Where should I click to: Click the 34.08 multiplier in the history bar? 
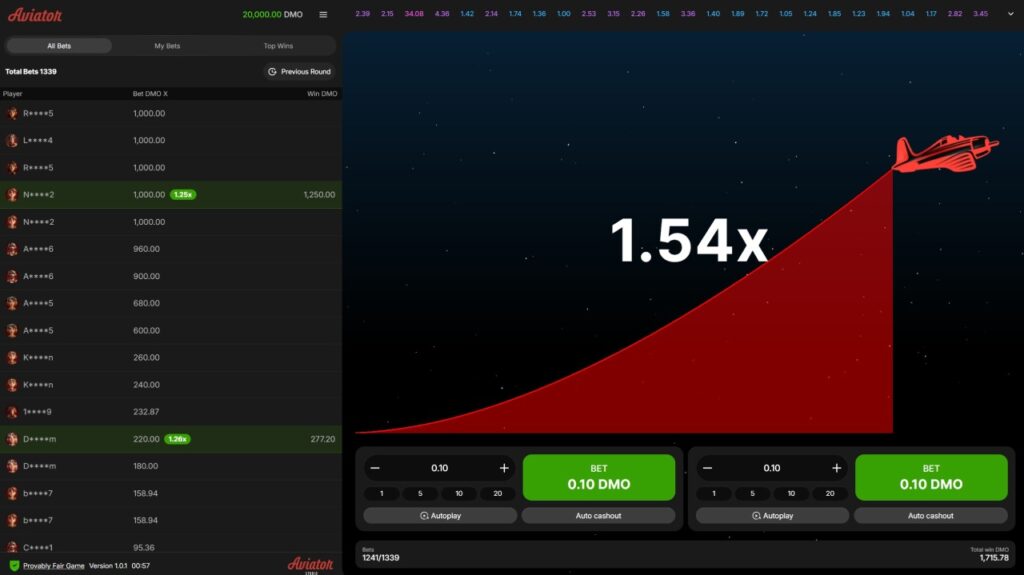click(414, 14)
